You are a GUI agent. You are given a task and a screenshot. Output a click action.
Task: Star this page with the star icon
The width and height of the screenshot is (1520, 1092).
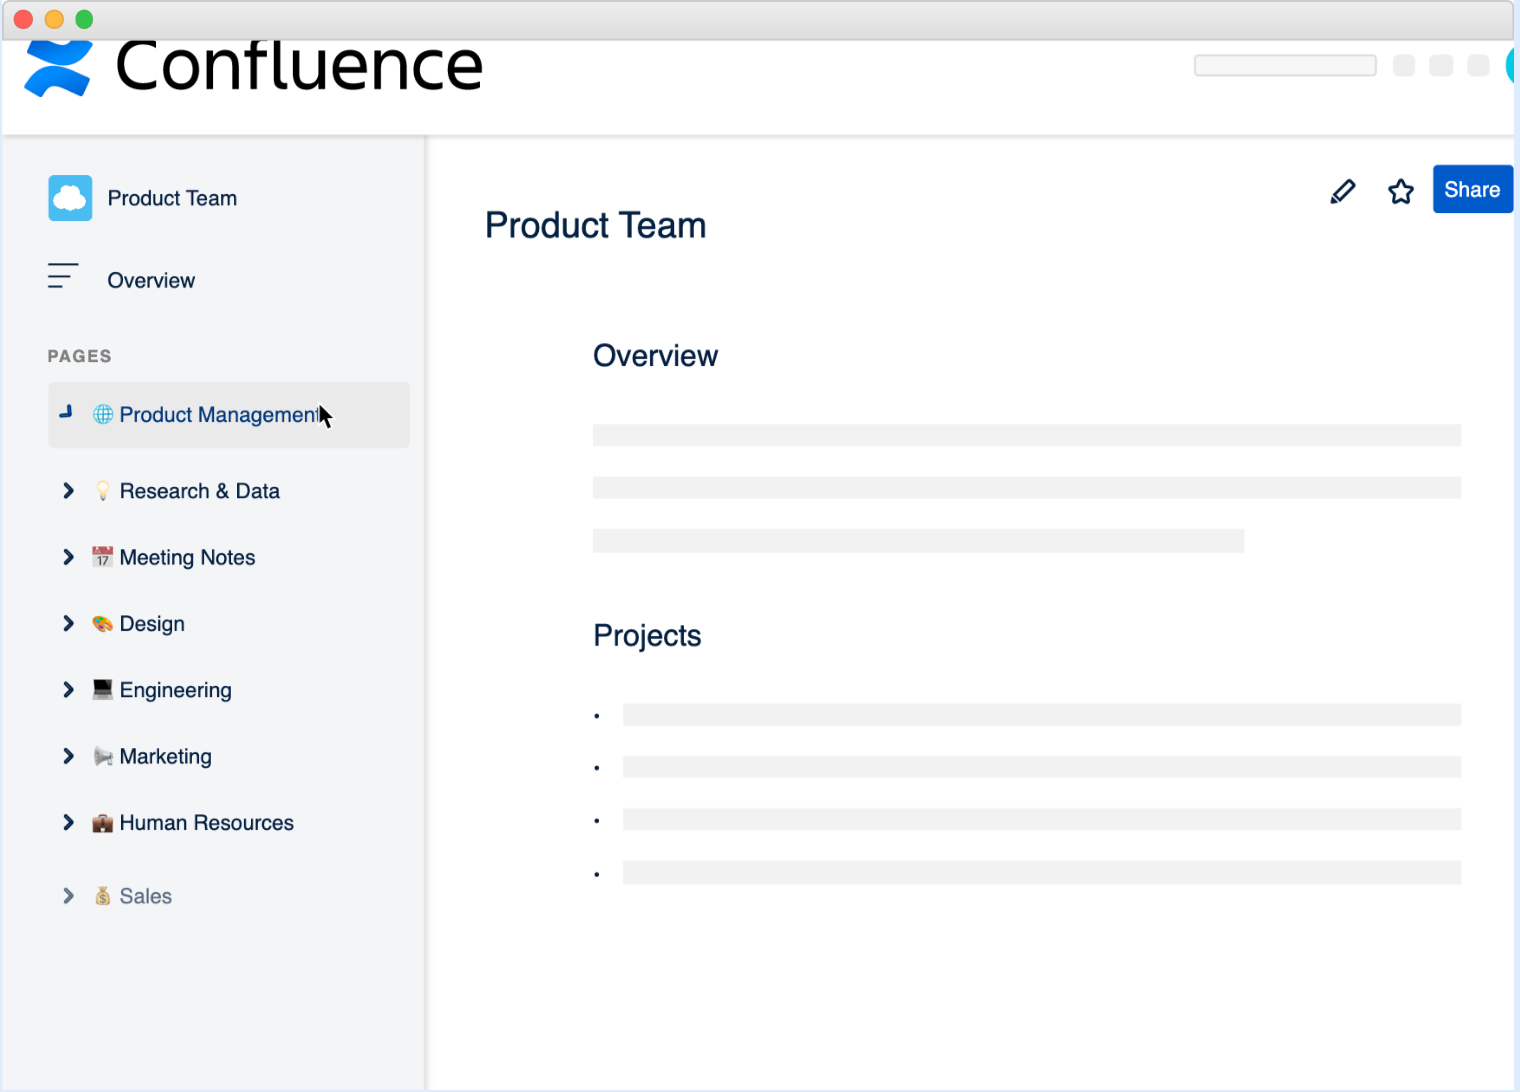point(1400,191)
